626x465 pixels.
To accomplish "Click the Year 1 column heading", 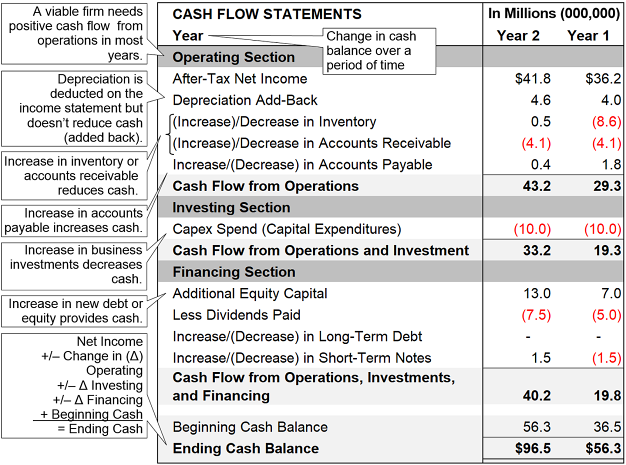I will click(588, 36).
